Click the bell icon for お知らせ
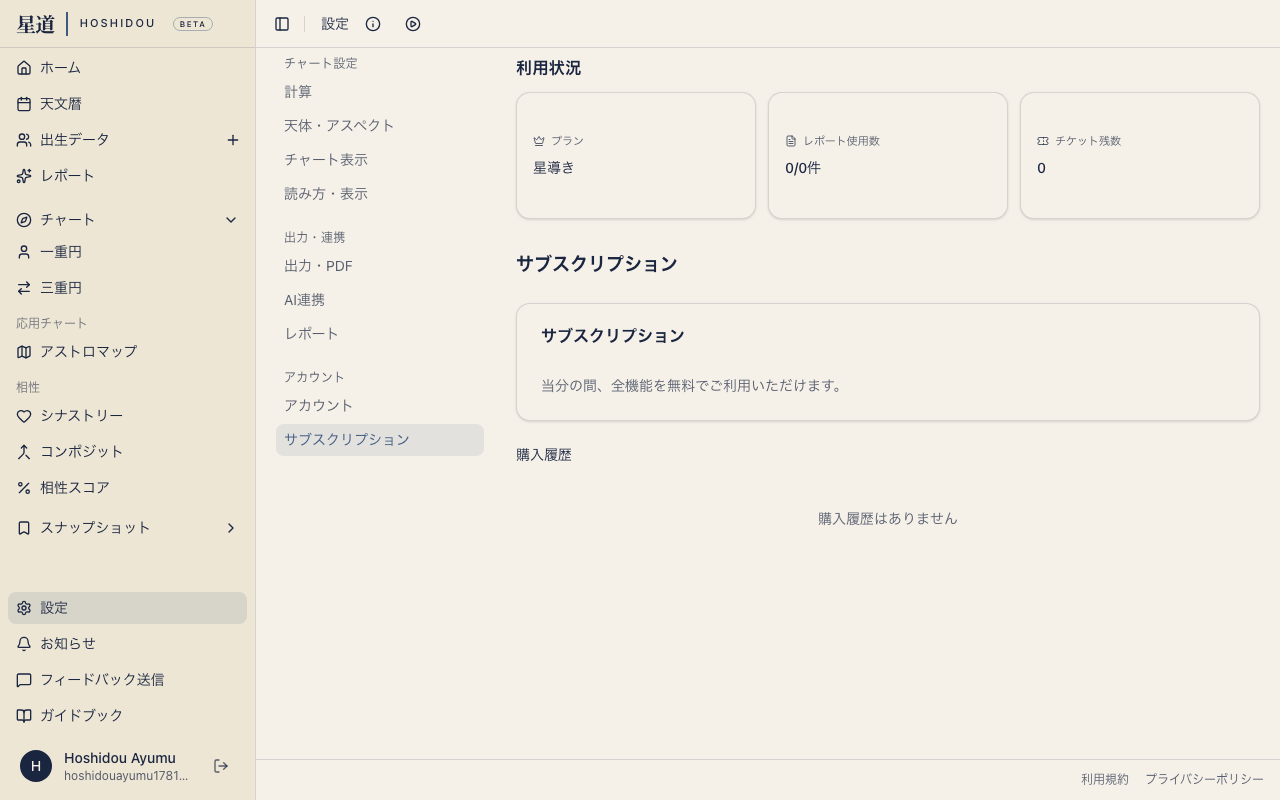This screenshot has height=800, width=1280. pyautogui.click(x=24, y=644)
